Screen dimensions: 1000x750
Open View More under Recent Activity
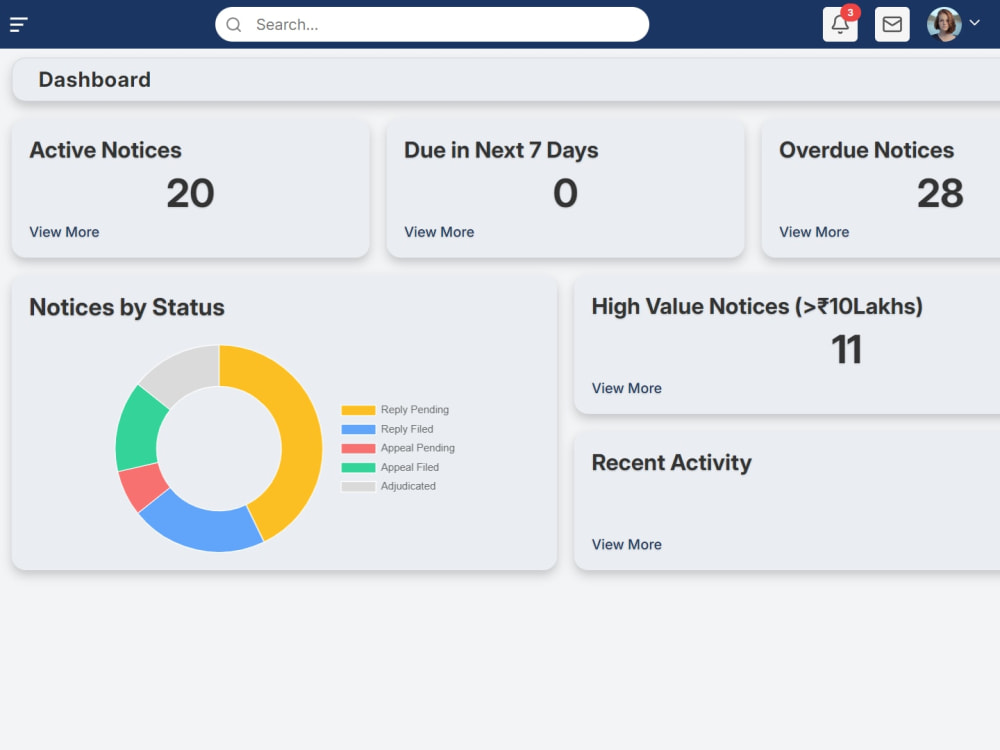(x=627, y=545)
